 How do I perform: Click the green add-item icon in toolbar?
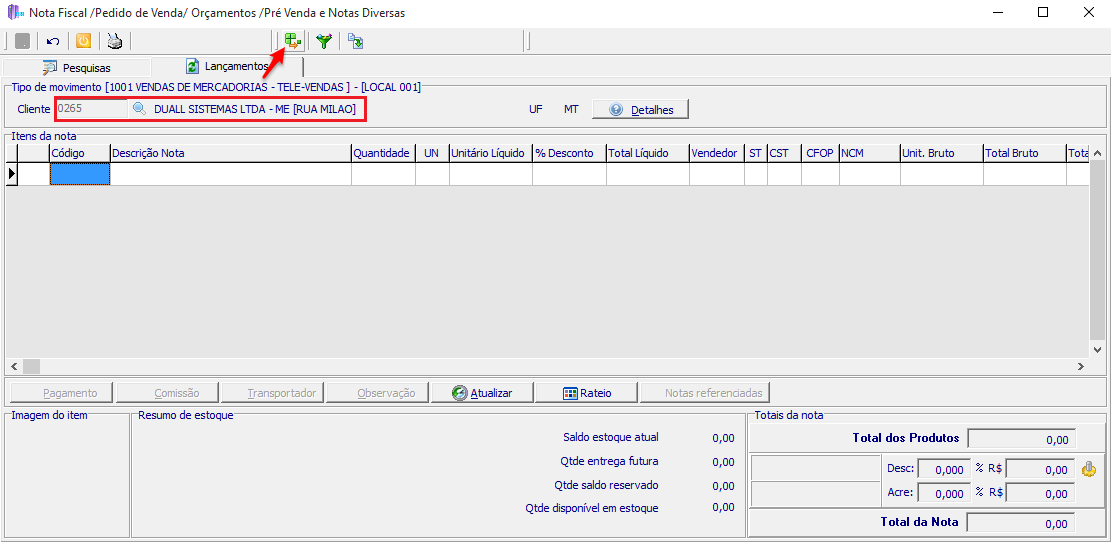click(x=292, y=41)
